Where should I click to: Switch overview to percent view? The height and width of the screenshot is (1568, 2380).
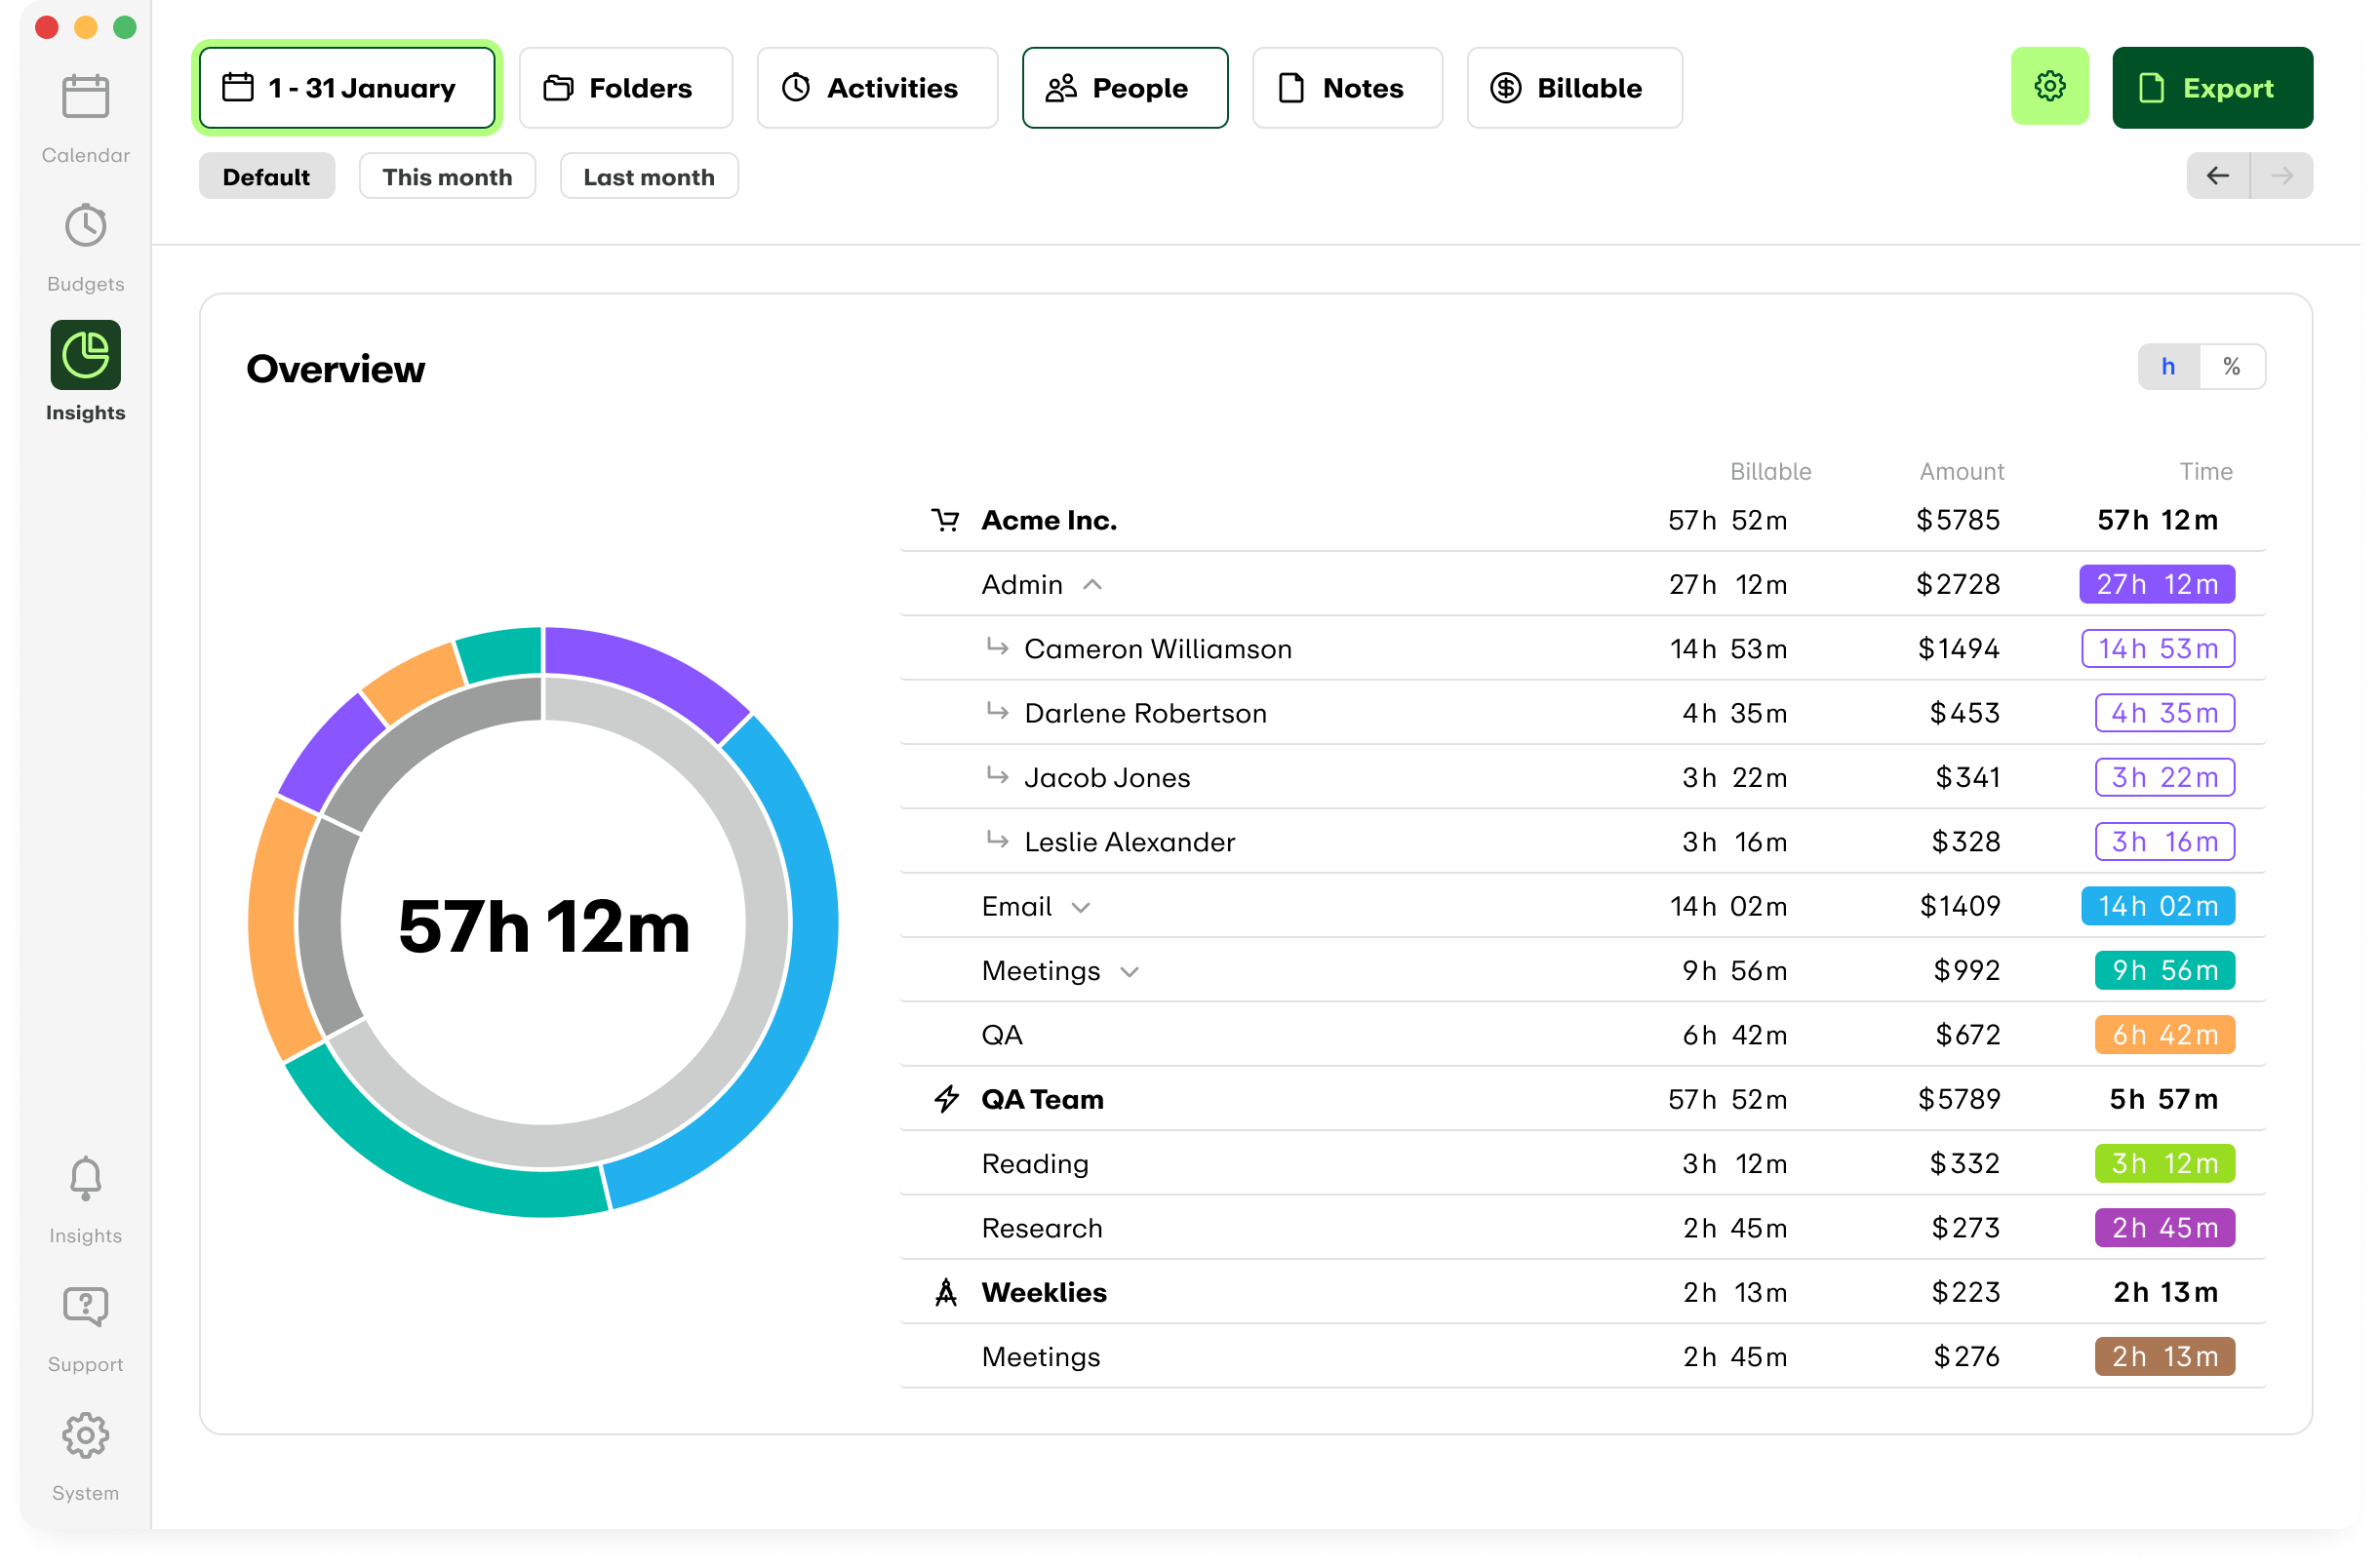coord(2231,367)
